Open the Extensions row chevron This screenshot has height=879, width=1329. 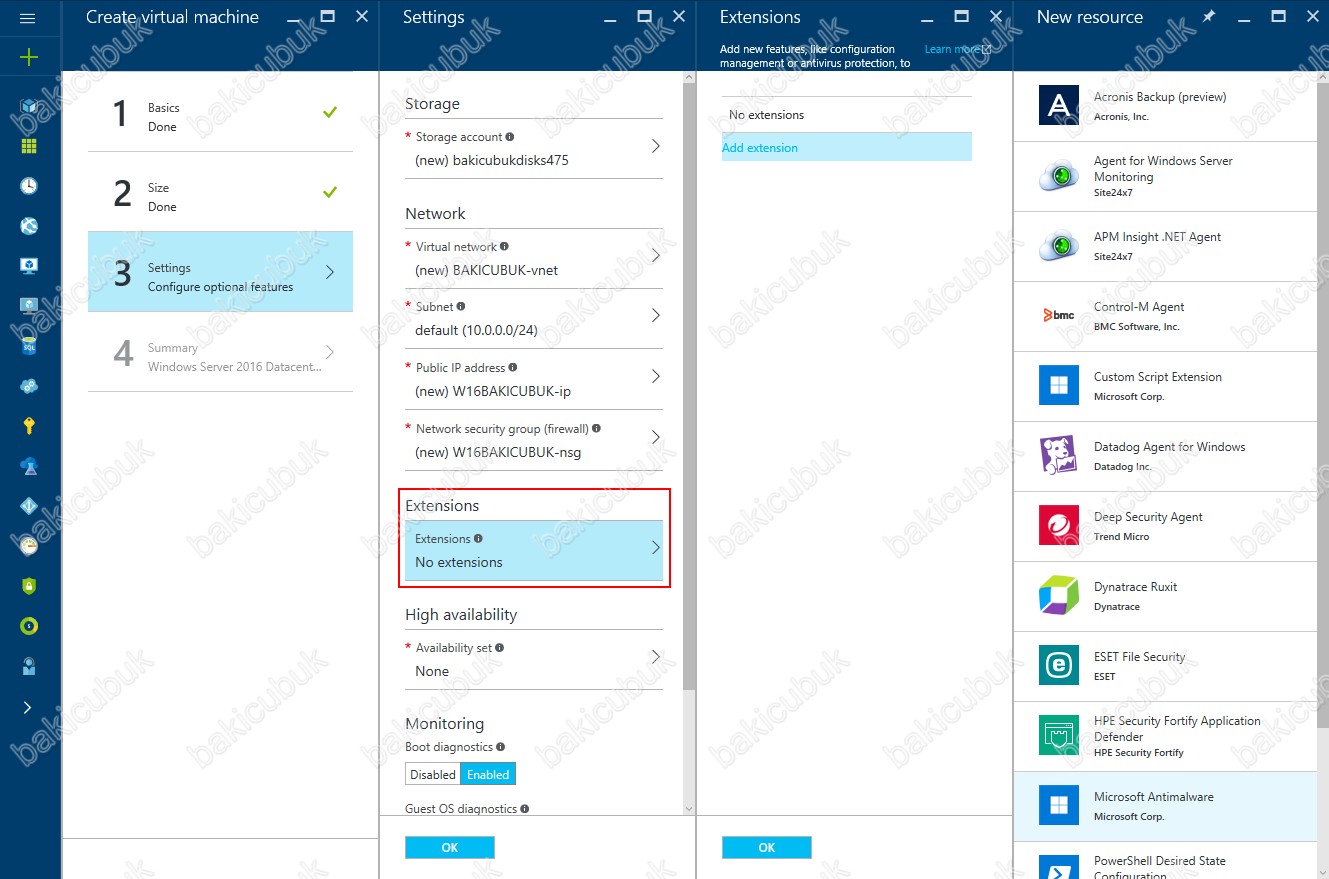[x=656, y=548]
